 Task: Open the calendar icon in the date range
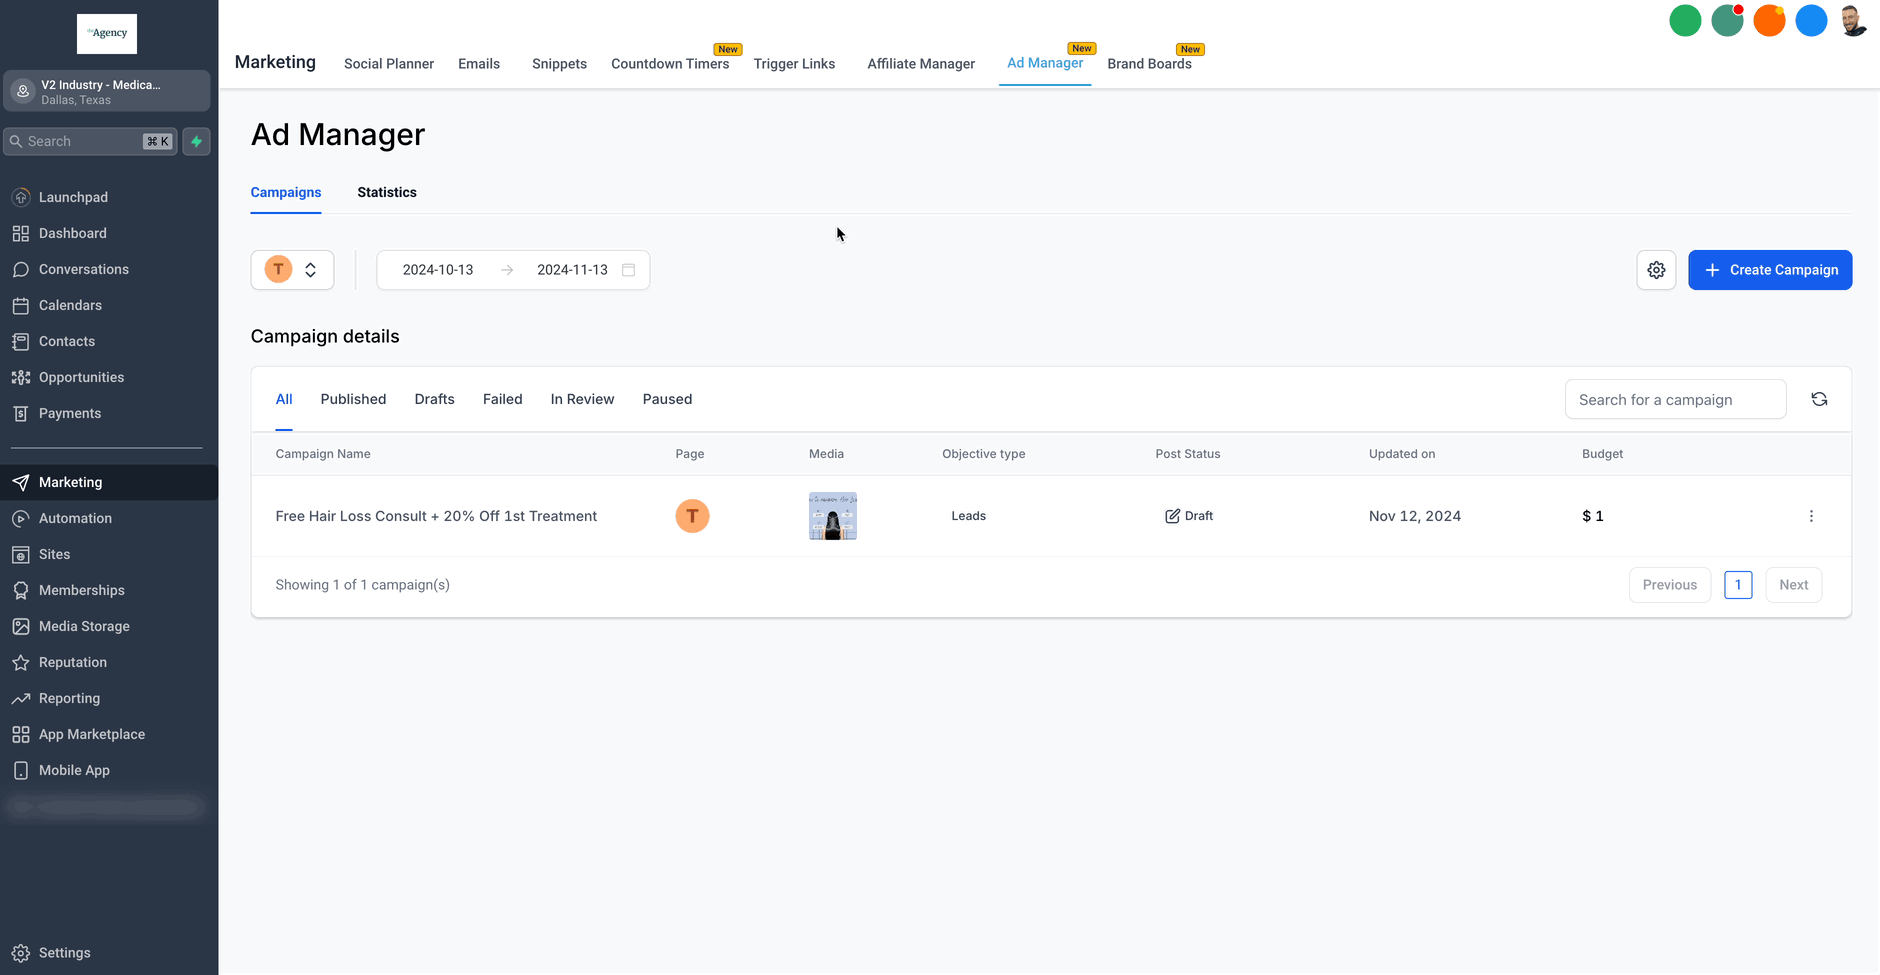(x=629, y=270)
